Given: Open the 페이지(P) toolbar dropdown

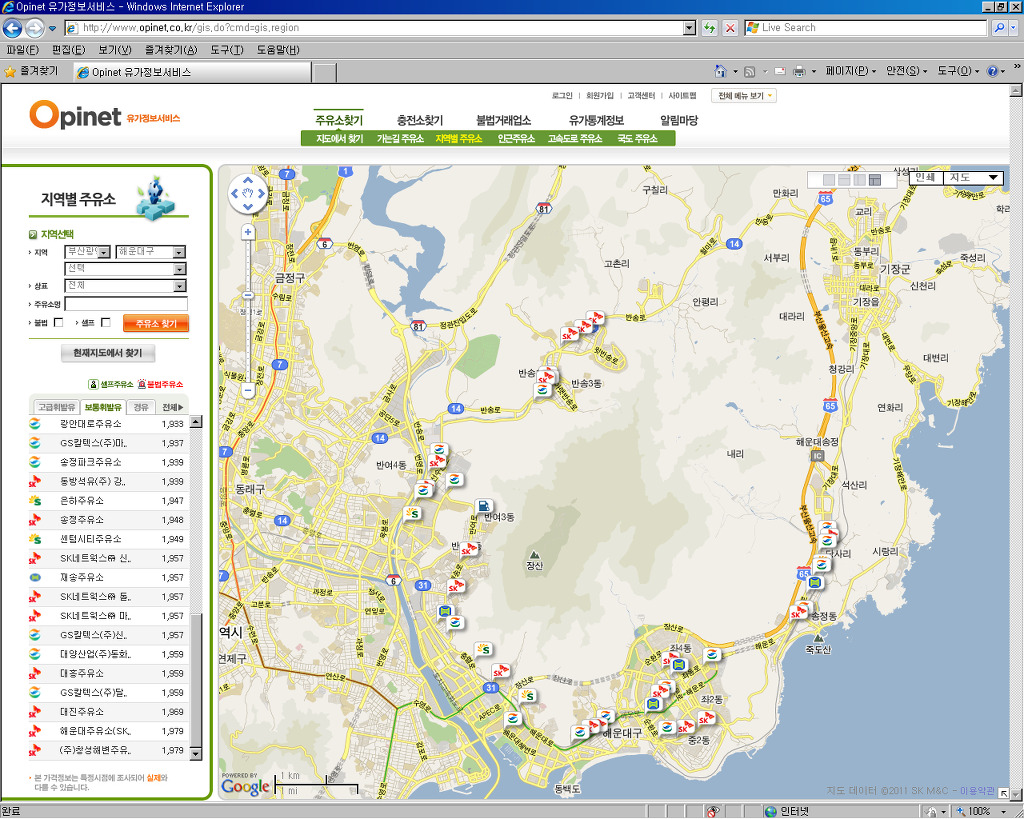Looking at the screenshot, I should [850, 71].
